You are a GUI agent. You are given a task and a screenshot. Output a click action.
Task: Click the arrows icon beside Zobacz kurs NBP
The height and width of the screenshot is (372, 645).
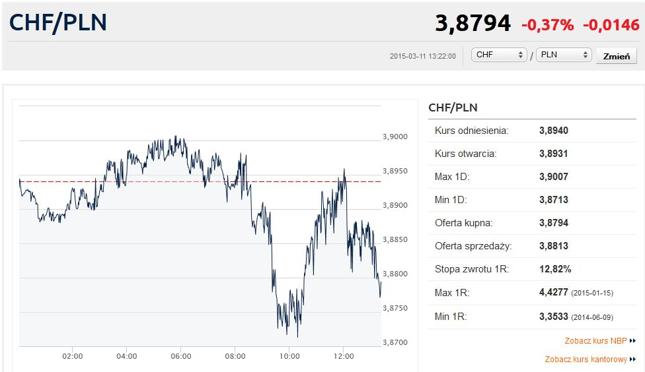pos(633,341)
